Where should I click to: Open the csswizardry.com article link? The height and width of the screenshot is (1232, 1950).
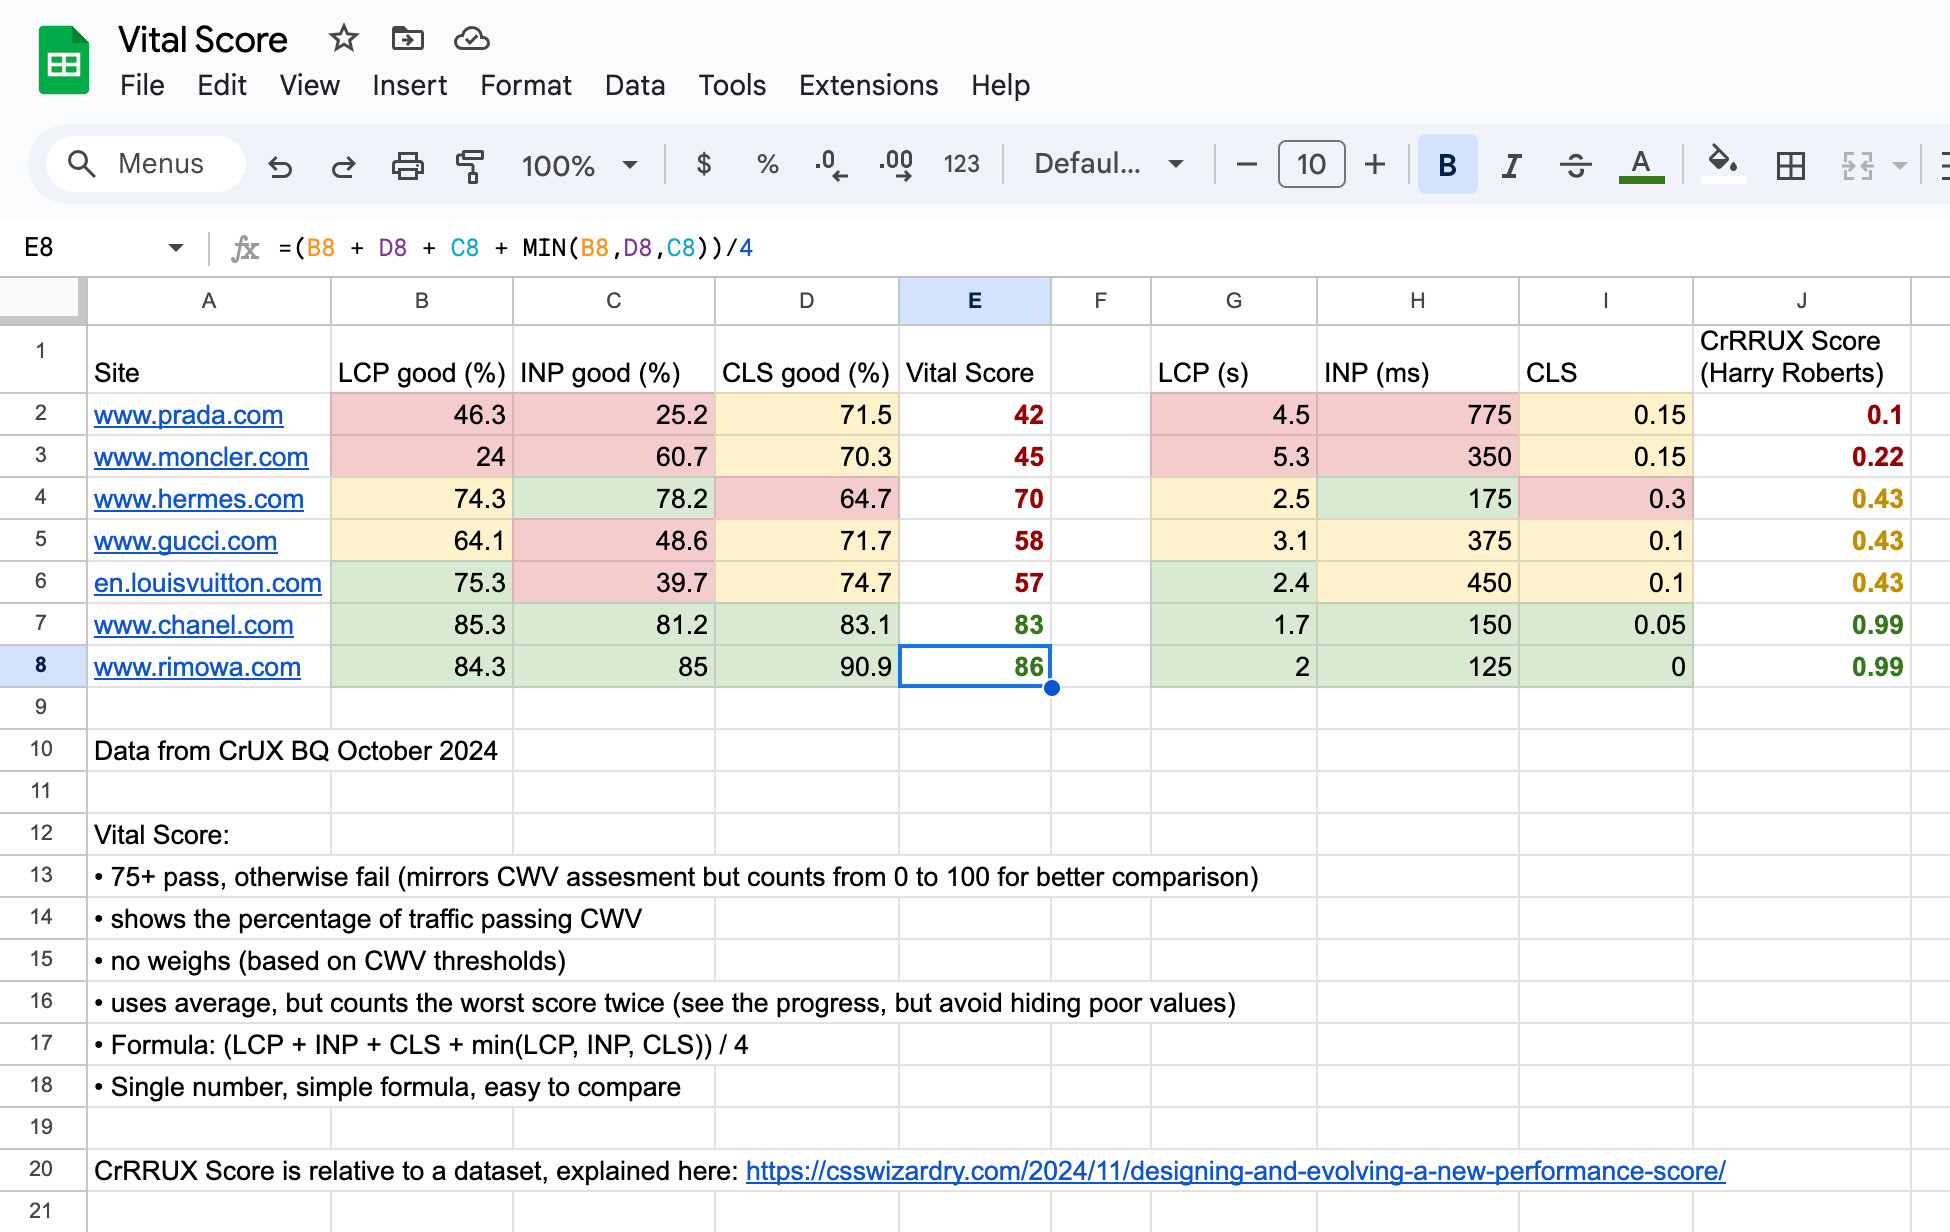click(1236, 1171)
